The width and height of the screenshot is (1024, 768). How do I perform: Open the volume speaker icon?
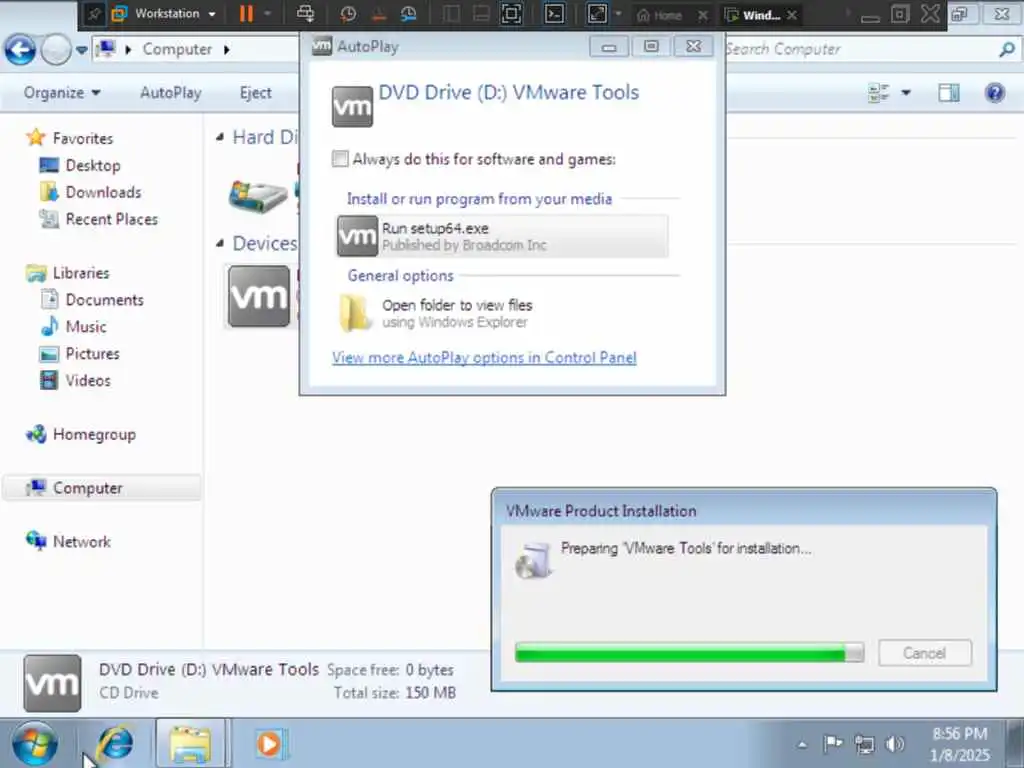(895, 744)
